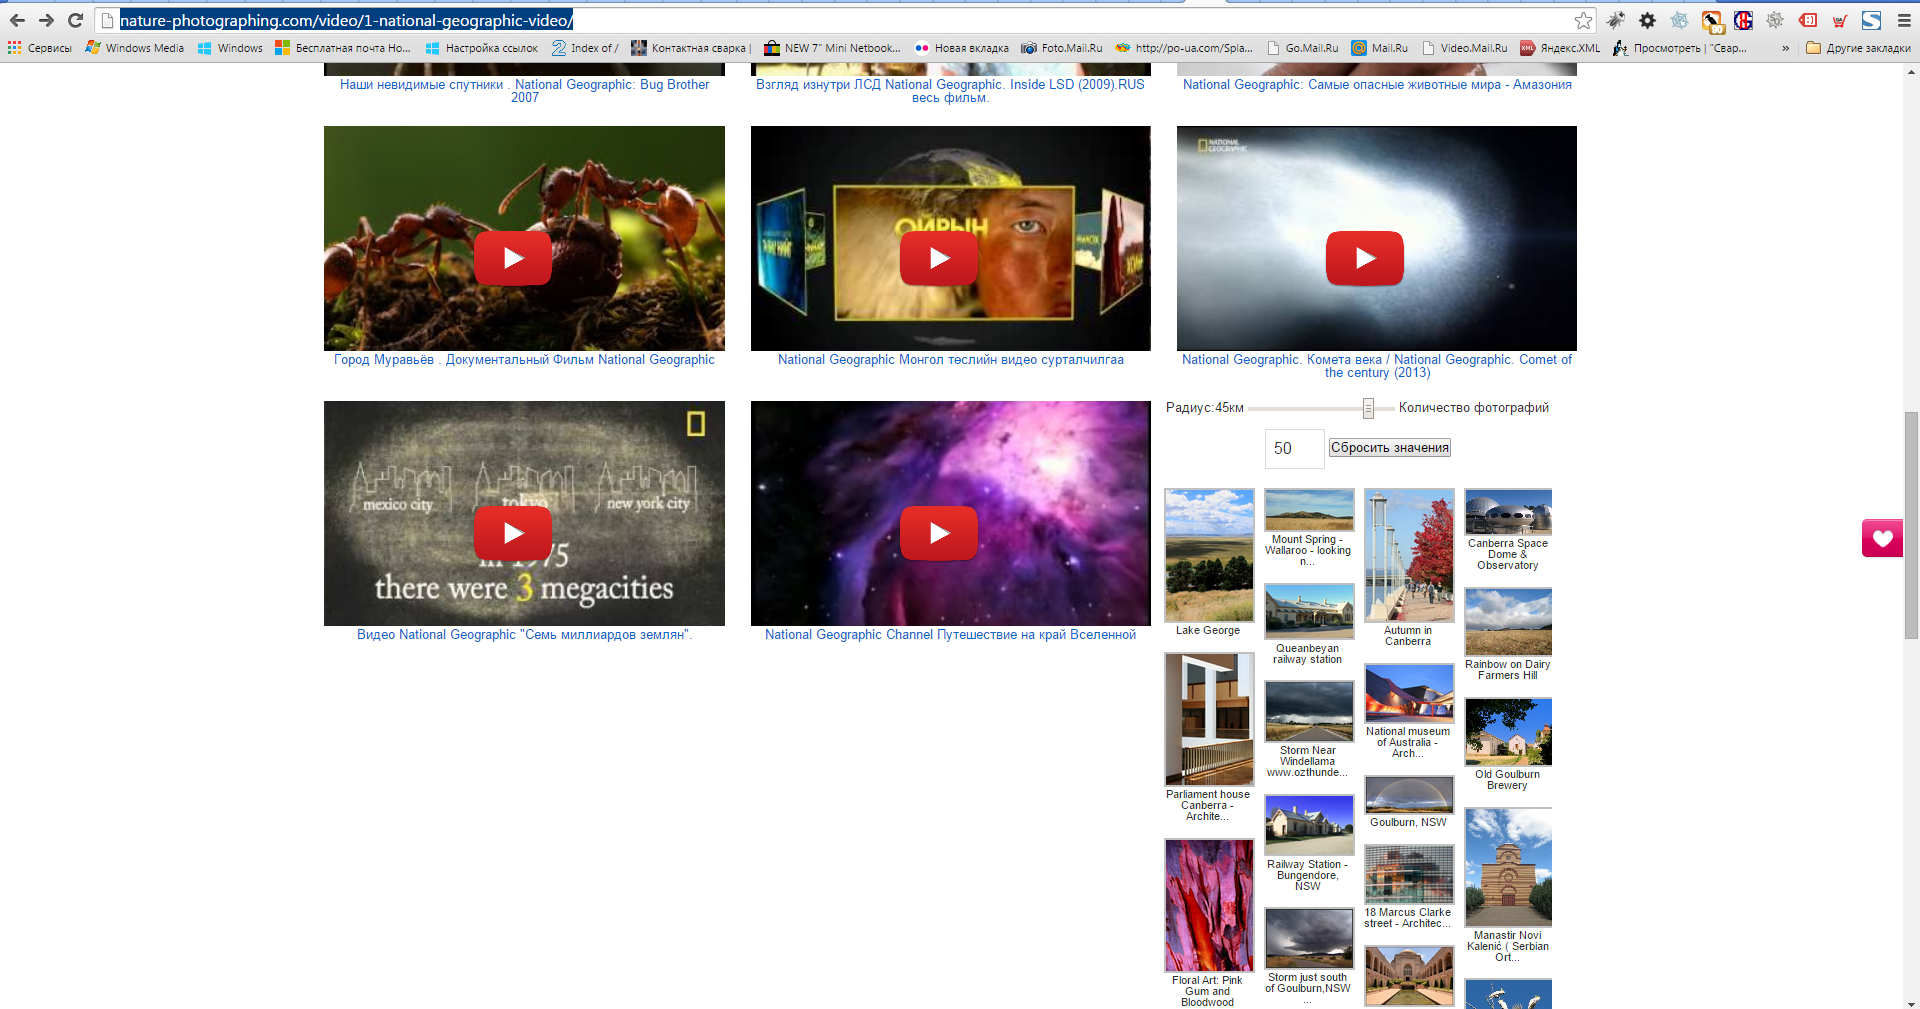Open the red price tag extension icon
The width and height of the screenshot is (1920, 1009).
point(1808,20)
